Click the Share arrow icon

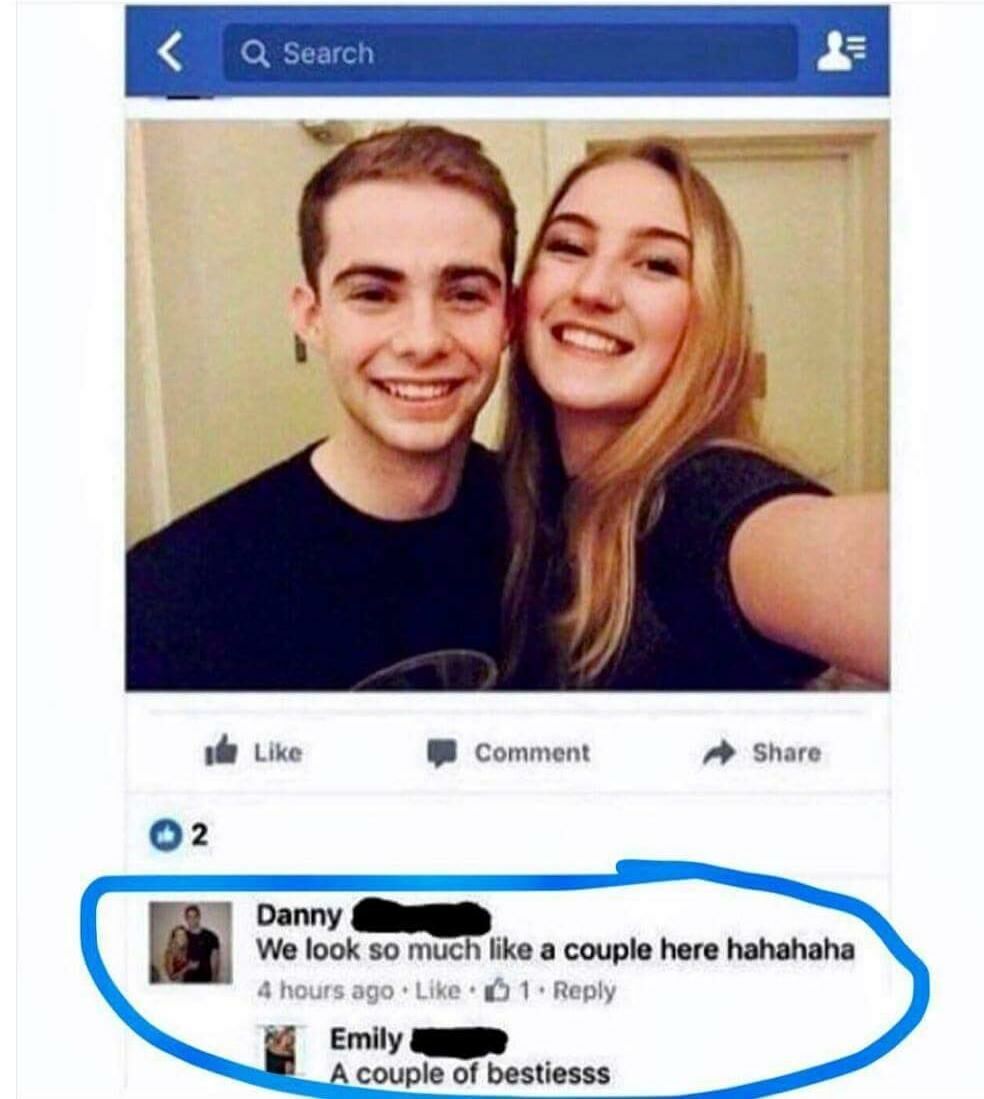pyautogui.click(x=719, y=753)
